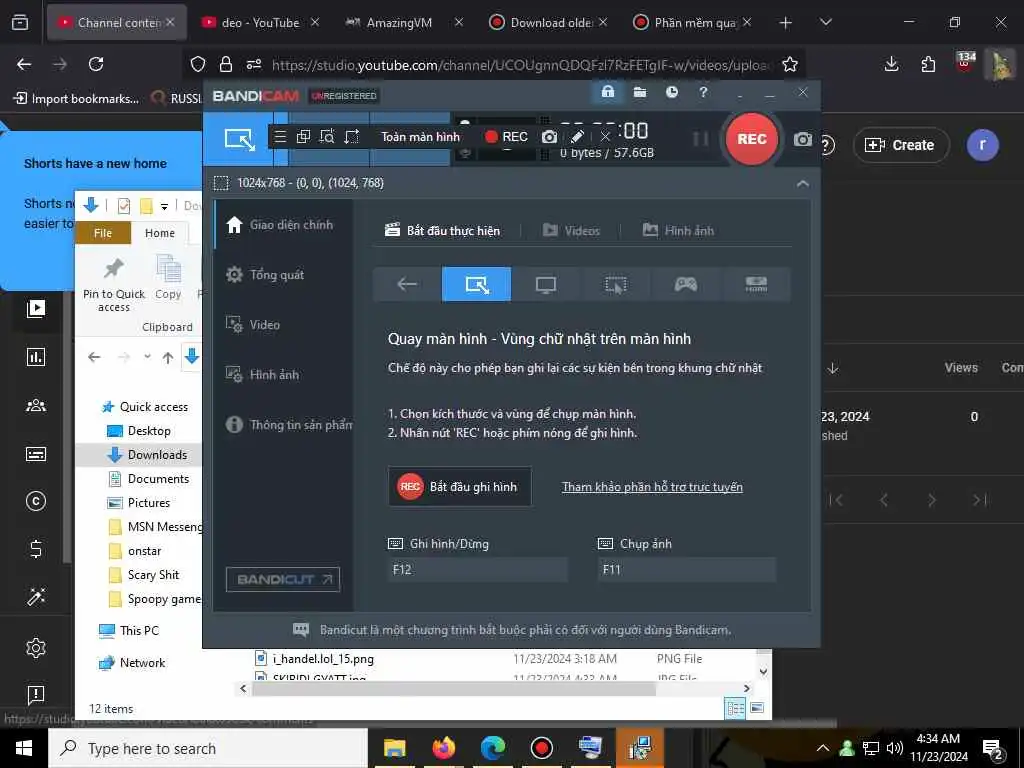Open new browser tab with plus
Image resolution: width=1024 pixels, height=768 pixels.
(785, 23)
